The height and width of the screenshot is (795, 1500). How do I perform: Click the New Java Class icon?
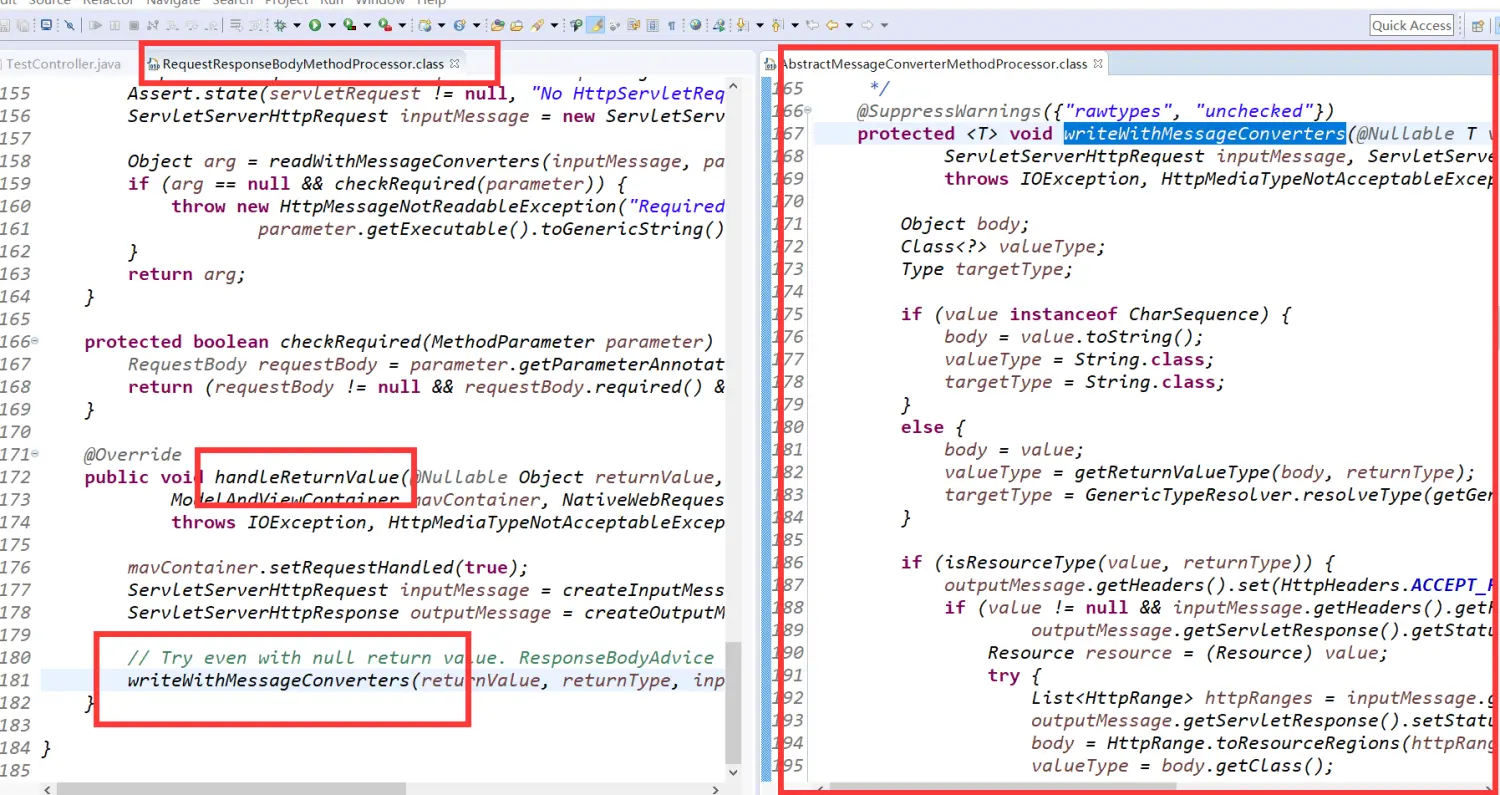click(x=460, y=25)
